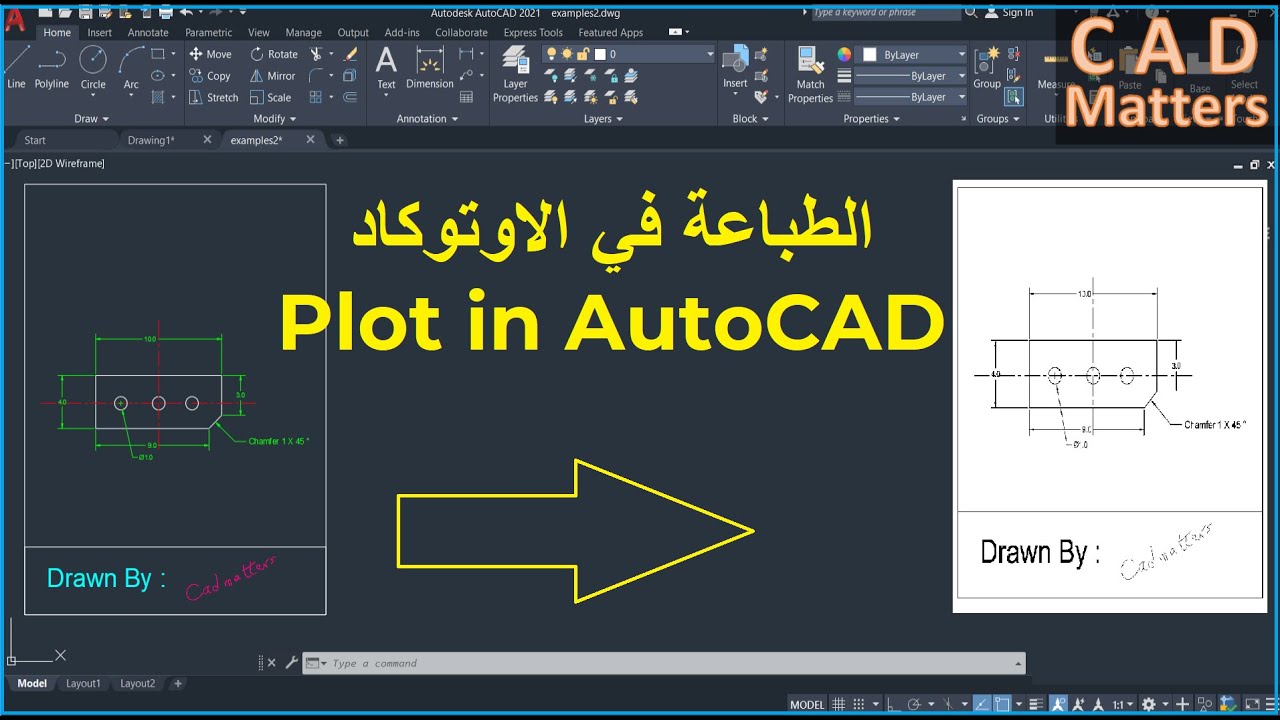Click the Erase tool icon
Screen dimensions: 1280x720
click(350, 54)
